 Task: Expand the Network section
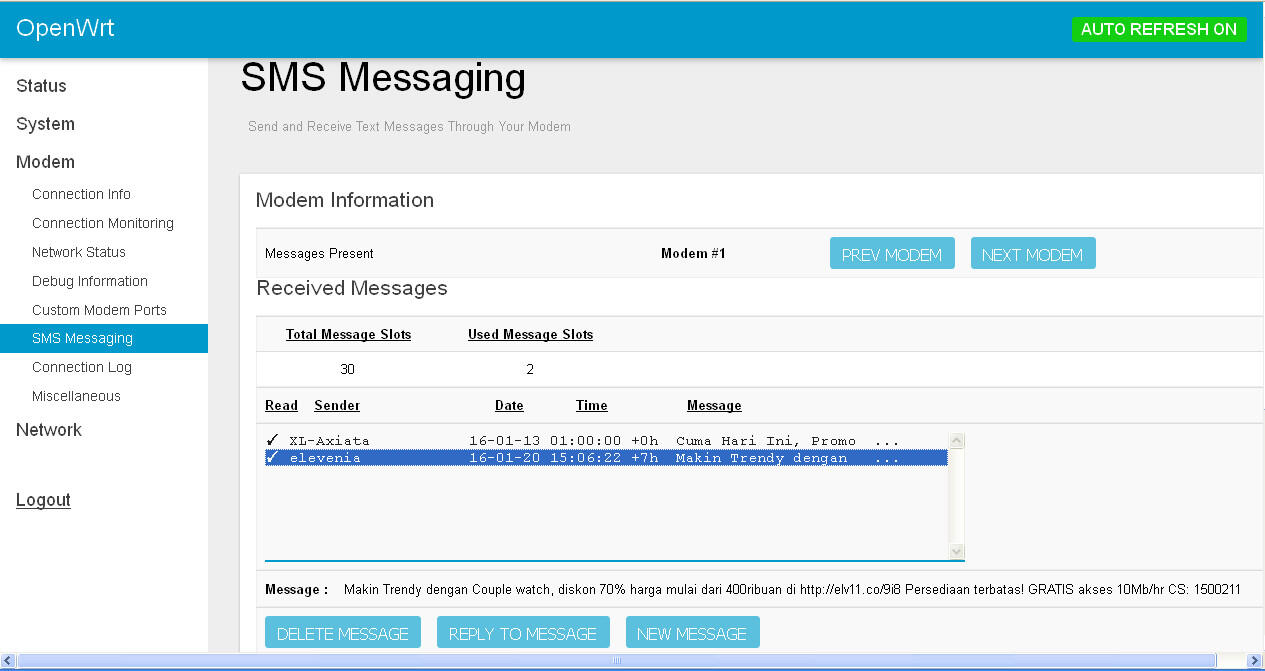coord(48,430)
